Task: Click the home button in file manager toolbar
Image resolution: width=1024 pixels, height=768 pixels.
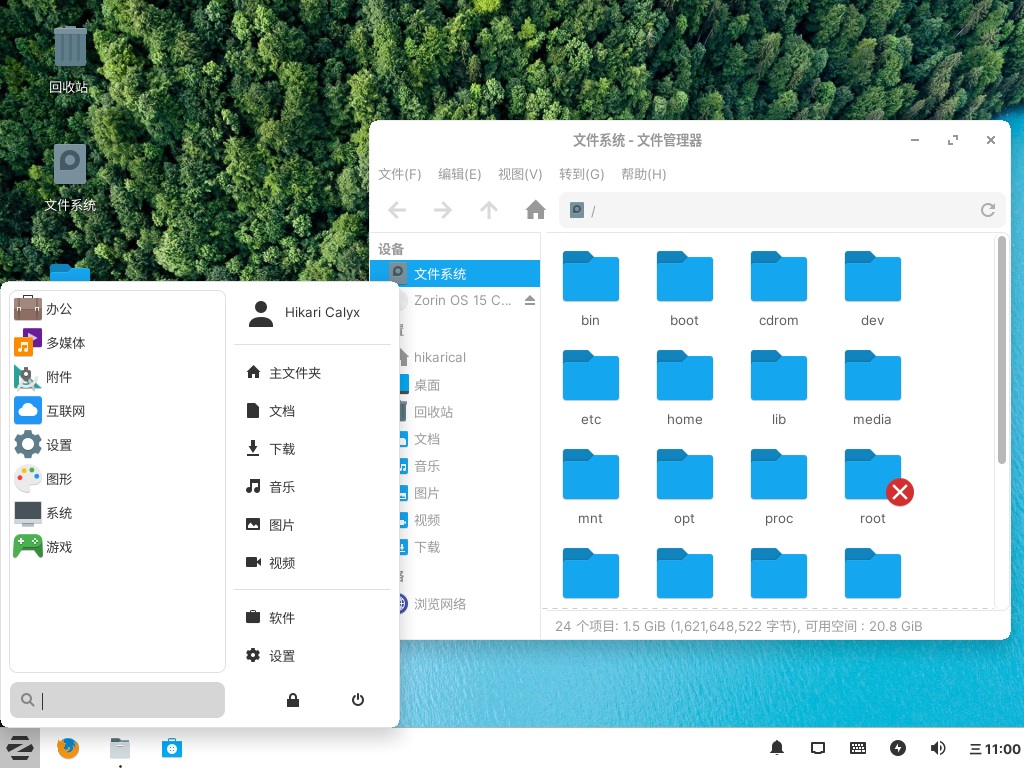Action: click(535, 210)
